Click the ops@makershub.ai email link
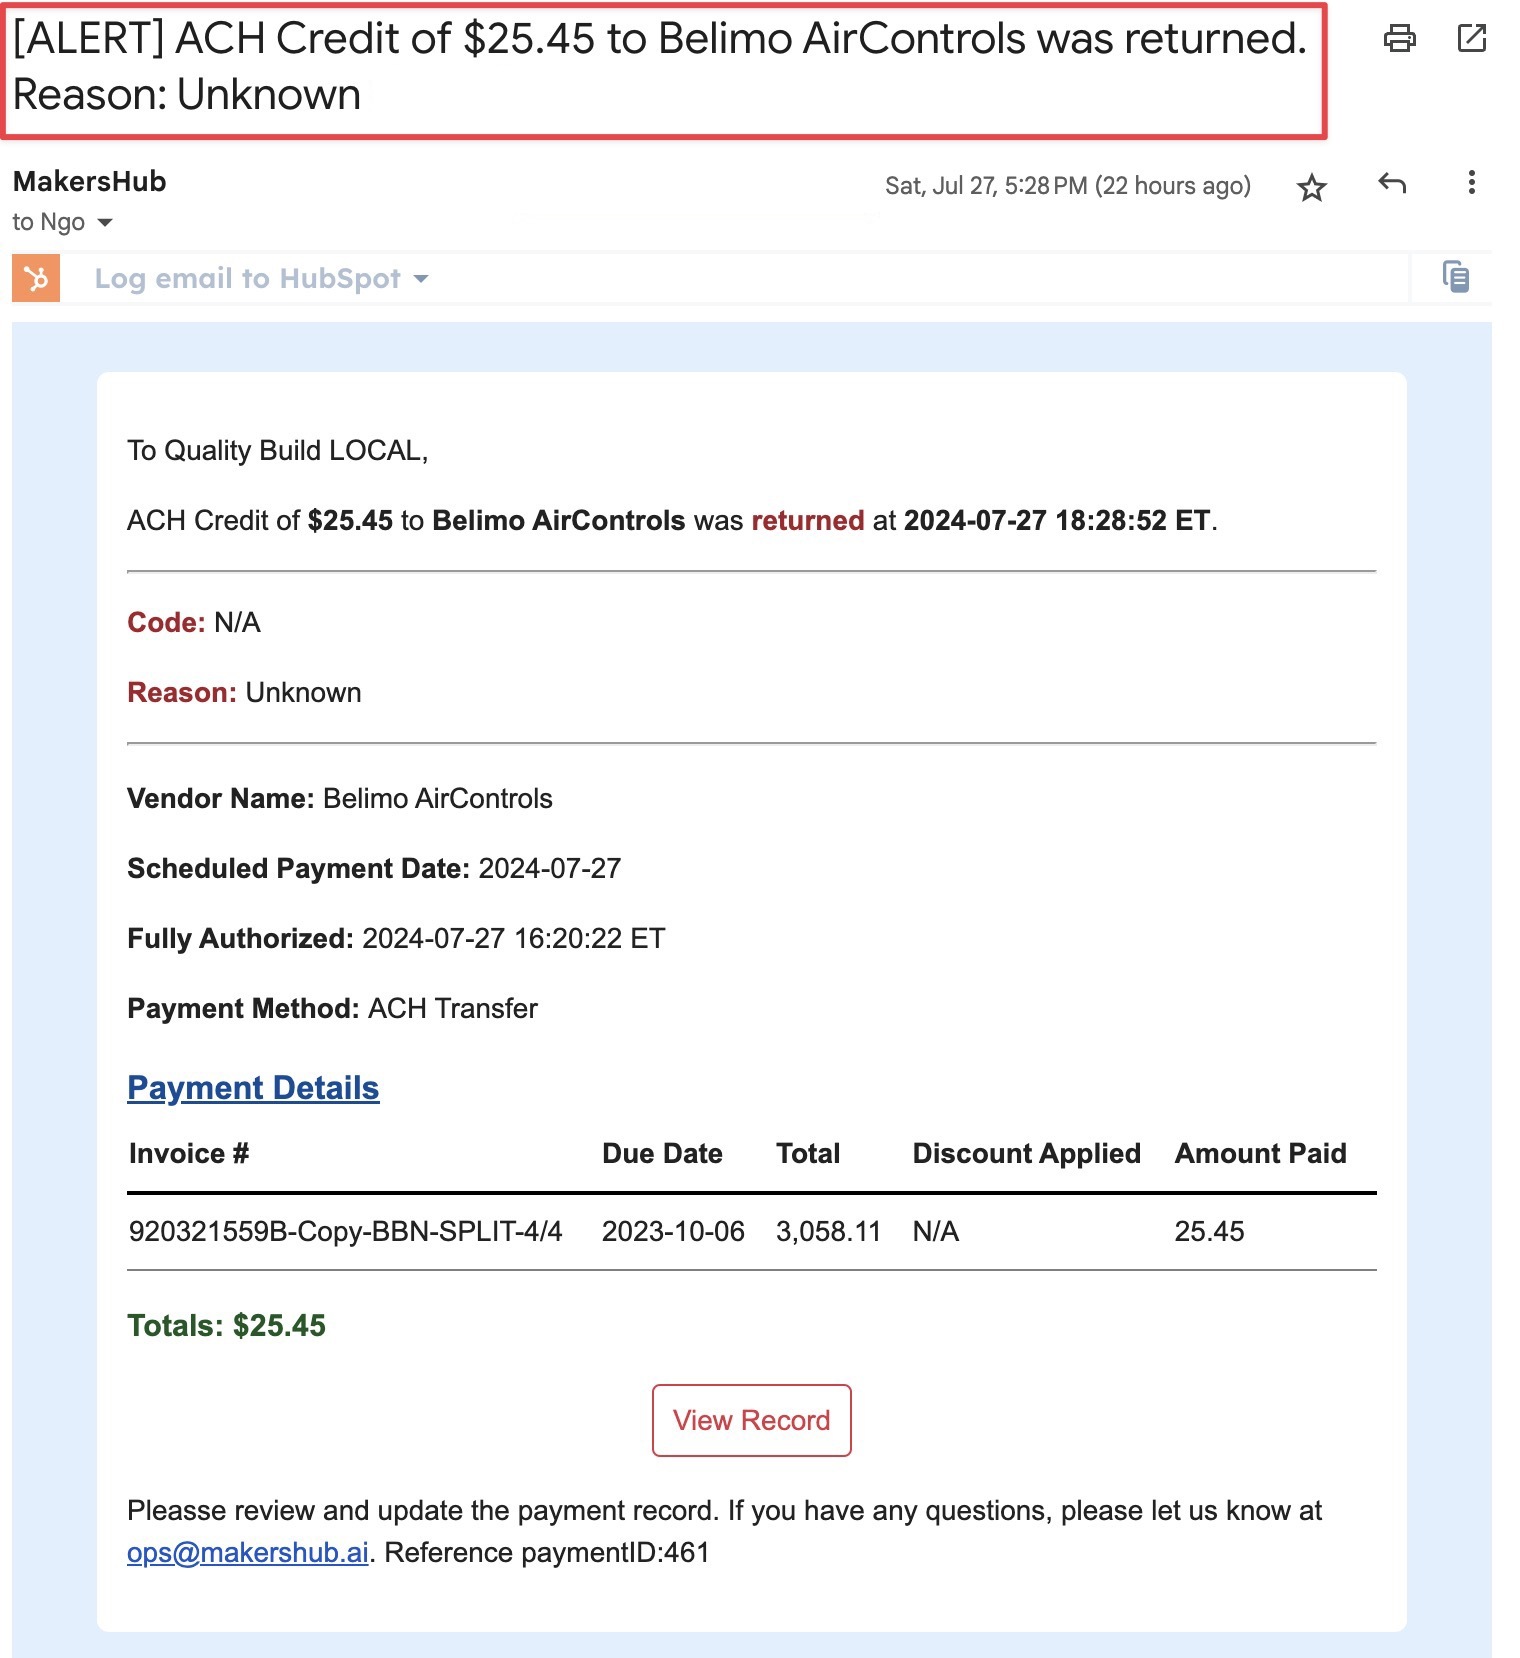The image size is (1520, 1658). (248, 1552)
